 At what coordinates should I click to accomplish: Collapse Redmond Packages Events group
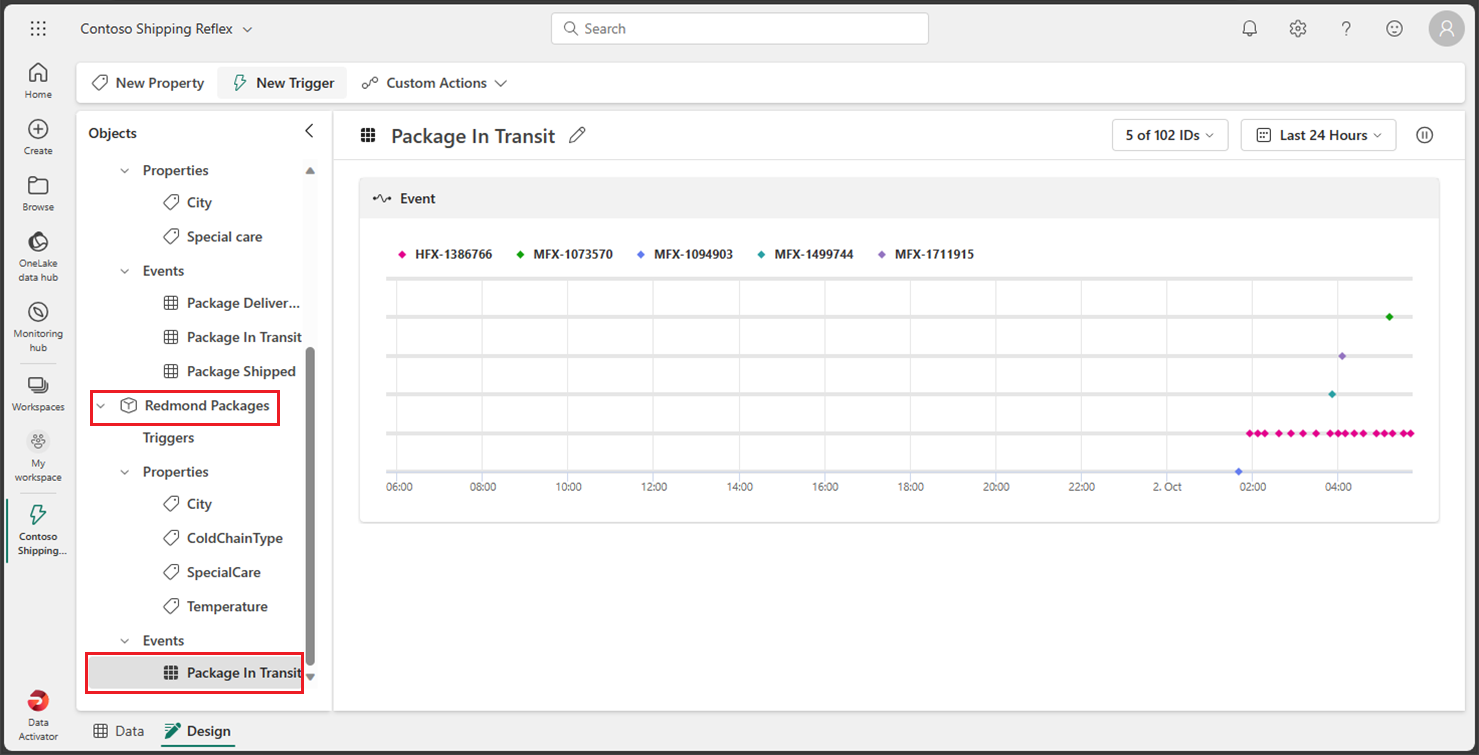coord(125,641)
